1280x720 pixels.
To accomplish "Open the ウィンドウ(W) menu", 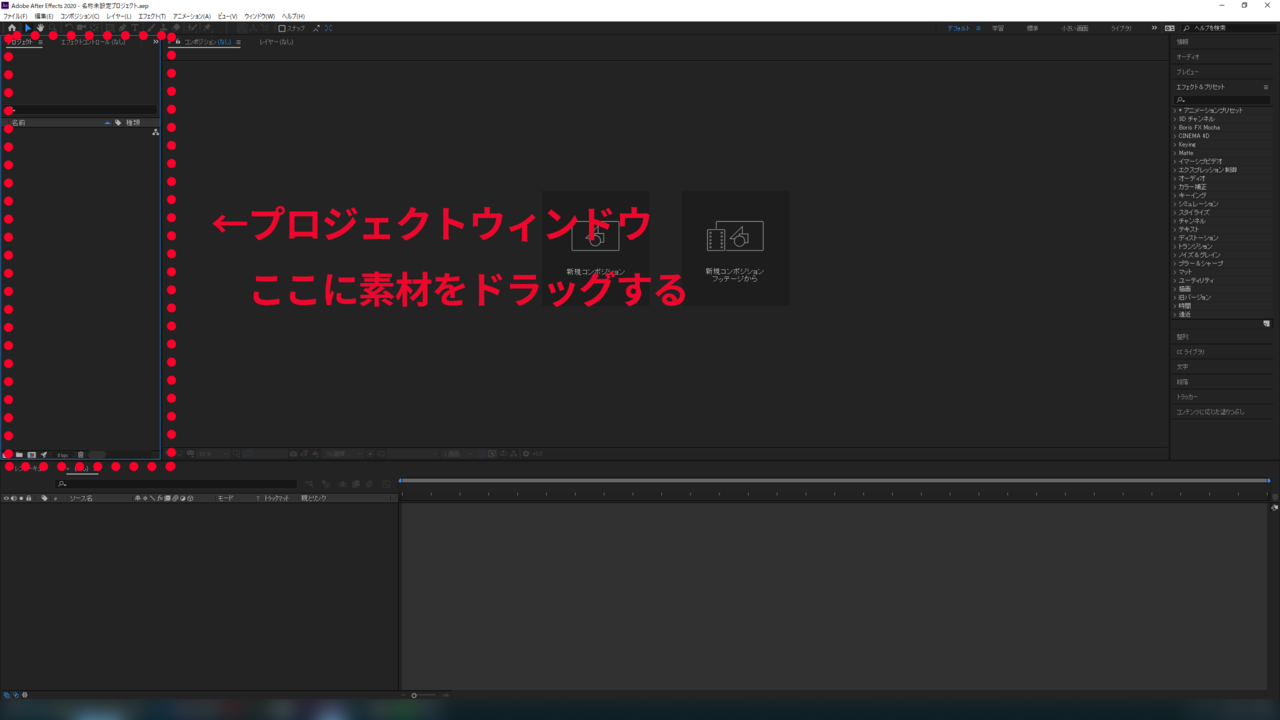I will point(260,16).
